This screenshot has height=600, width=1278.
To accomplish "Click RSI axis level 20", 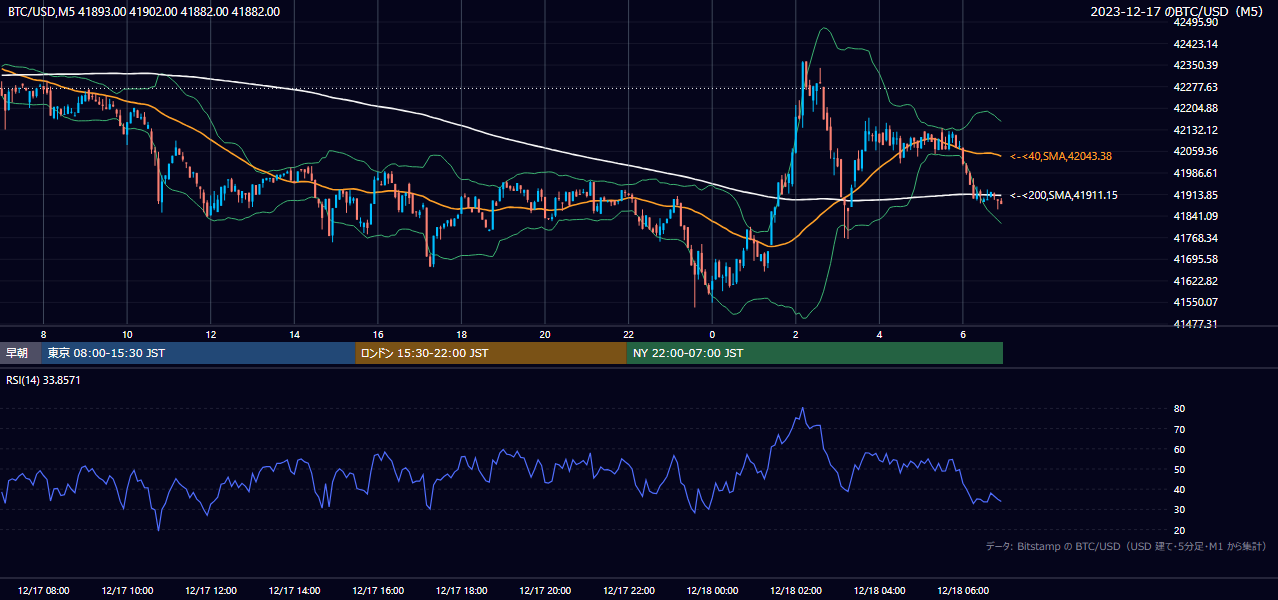I will click(1179, 530).
